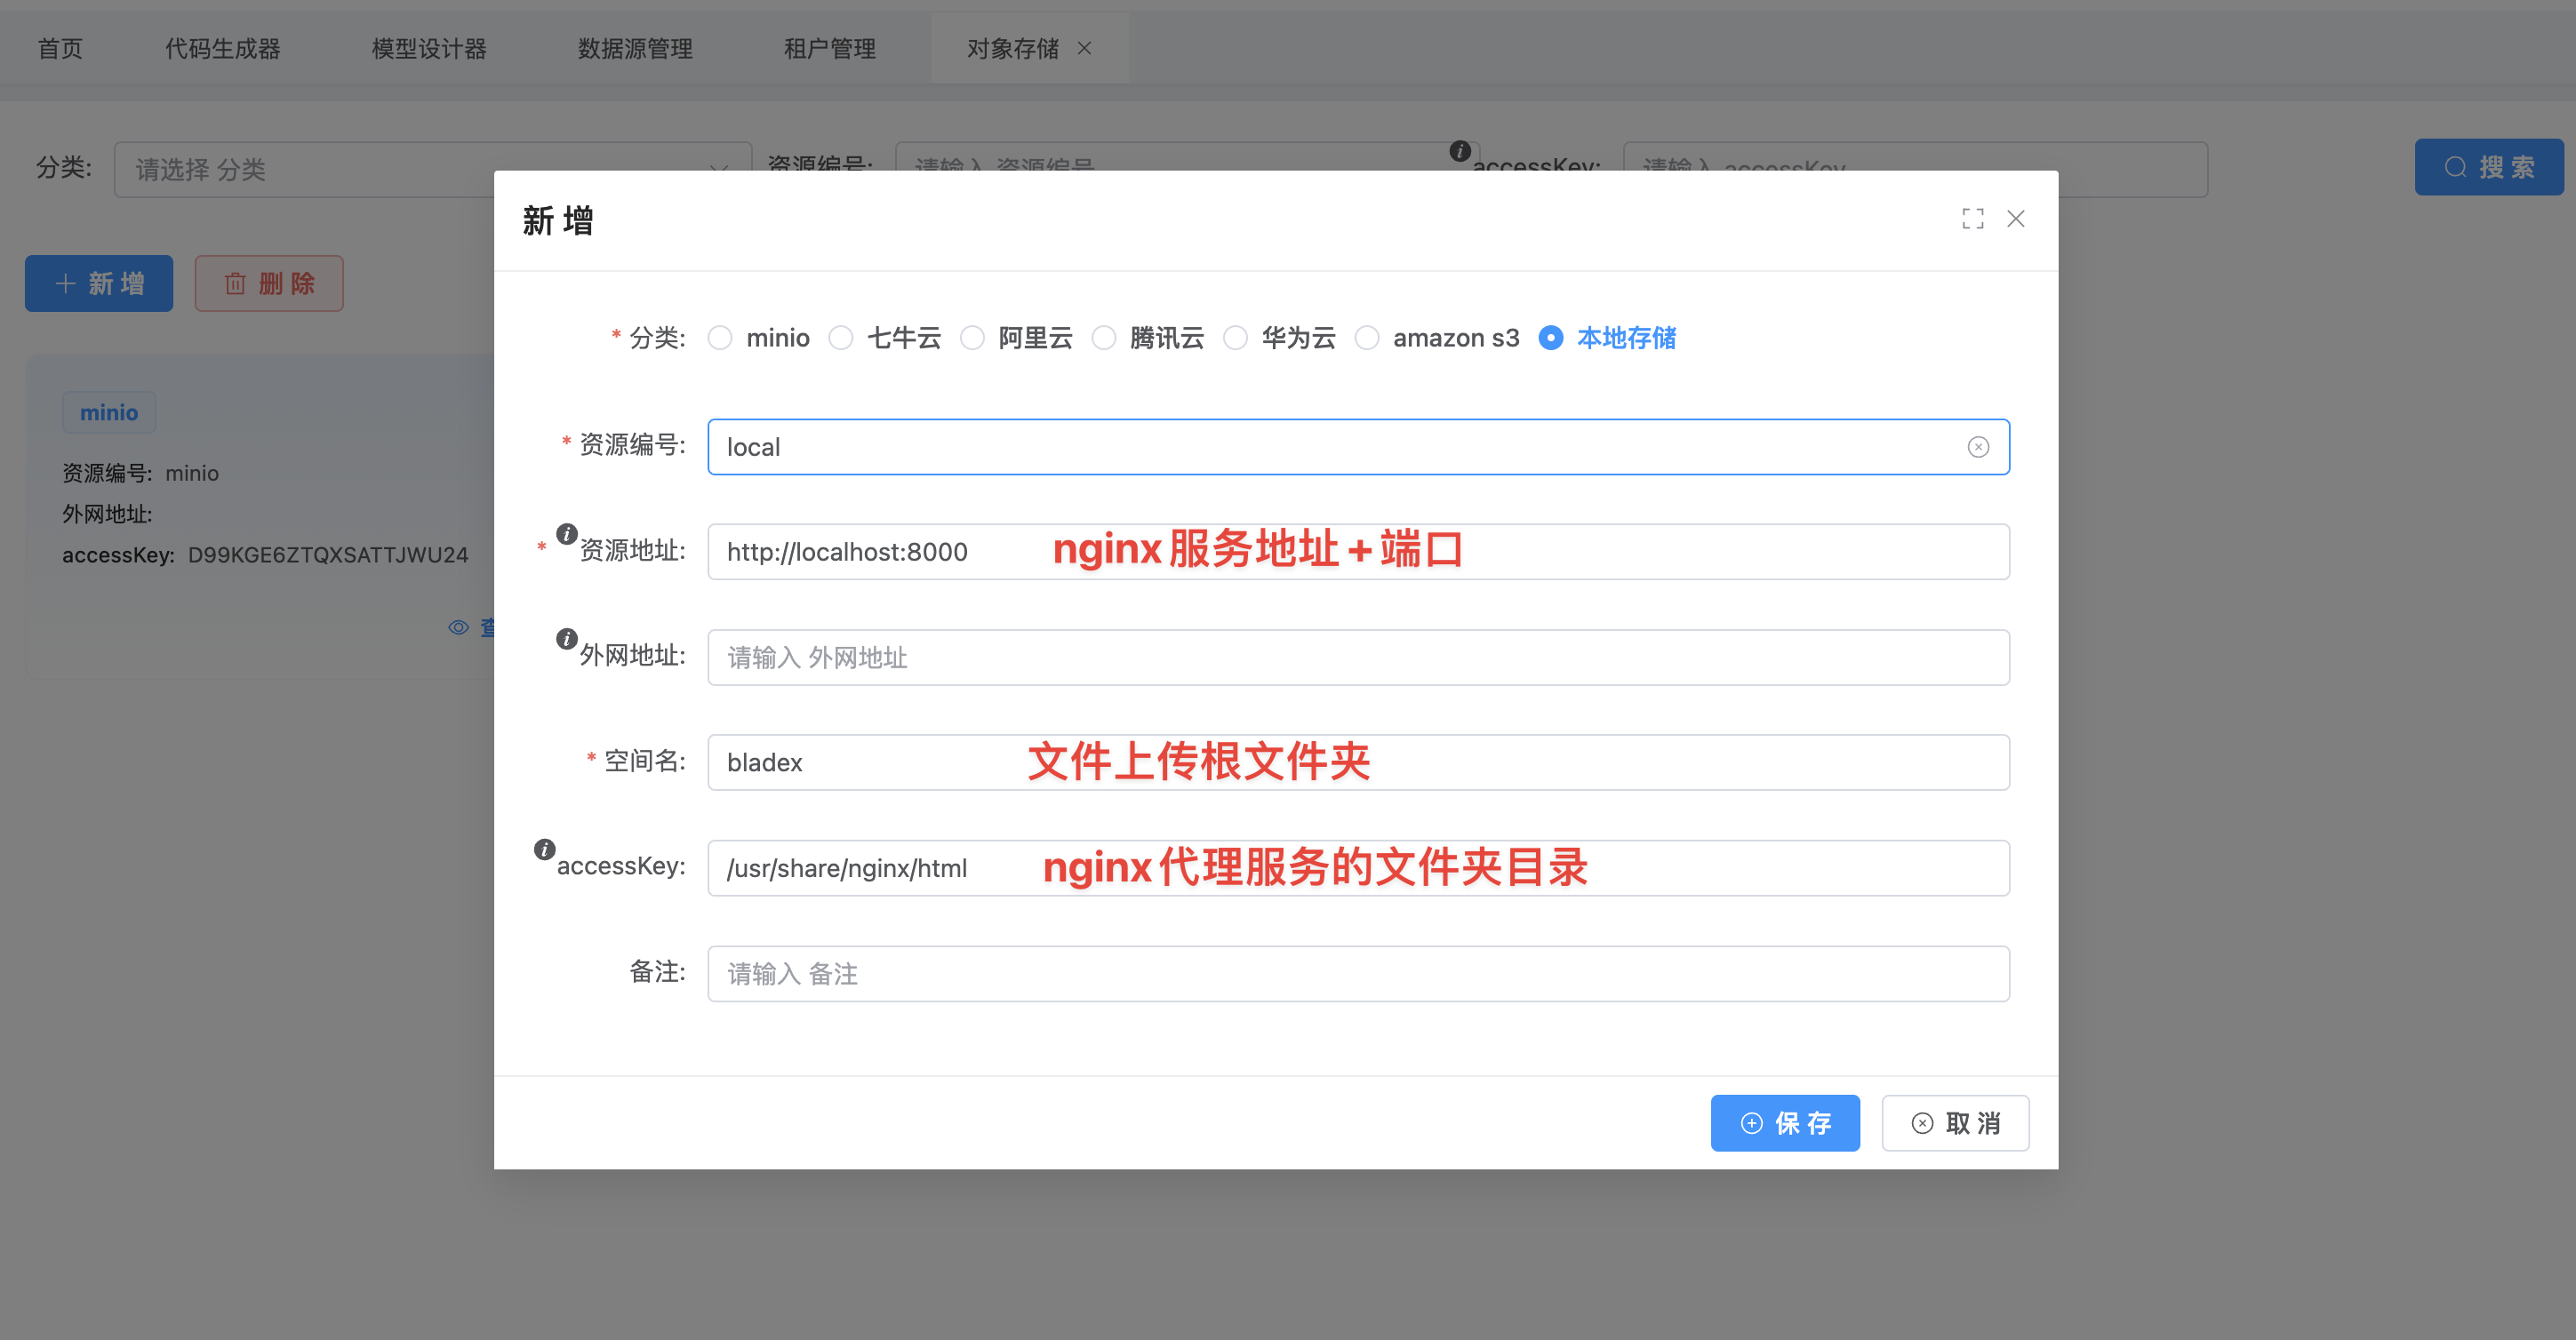
Task: Choose the amazon s3 radio option
Action: 1367,338
